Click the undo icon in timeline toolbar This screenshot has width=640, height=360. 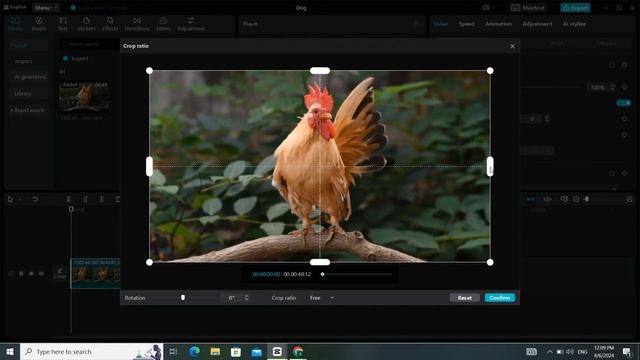point(35,199)
